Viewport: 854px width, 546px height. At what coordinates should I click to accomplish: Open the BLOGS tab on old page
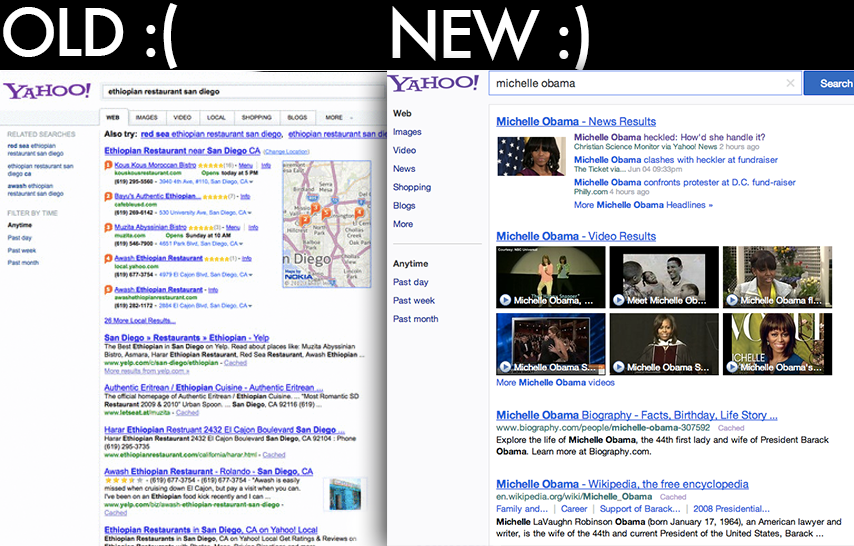[297, 117]
